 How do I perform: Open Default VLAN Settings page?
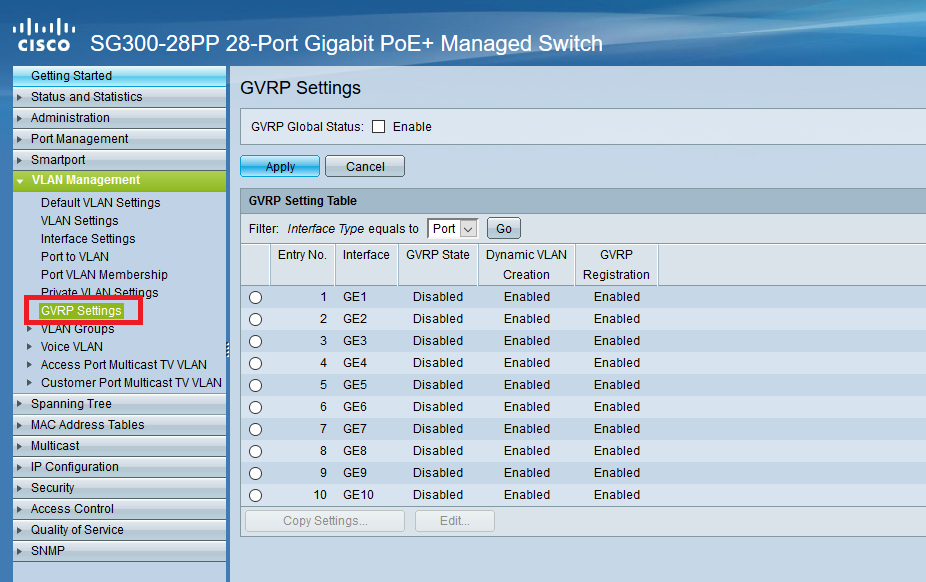point(100,202)
